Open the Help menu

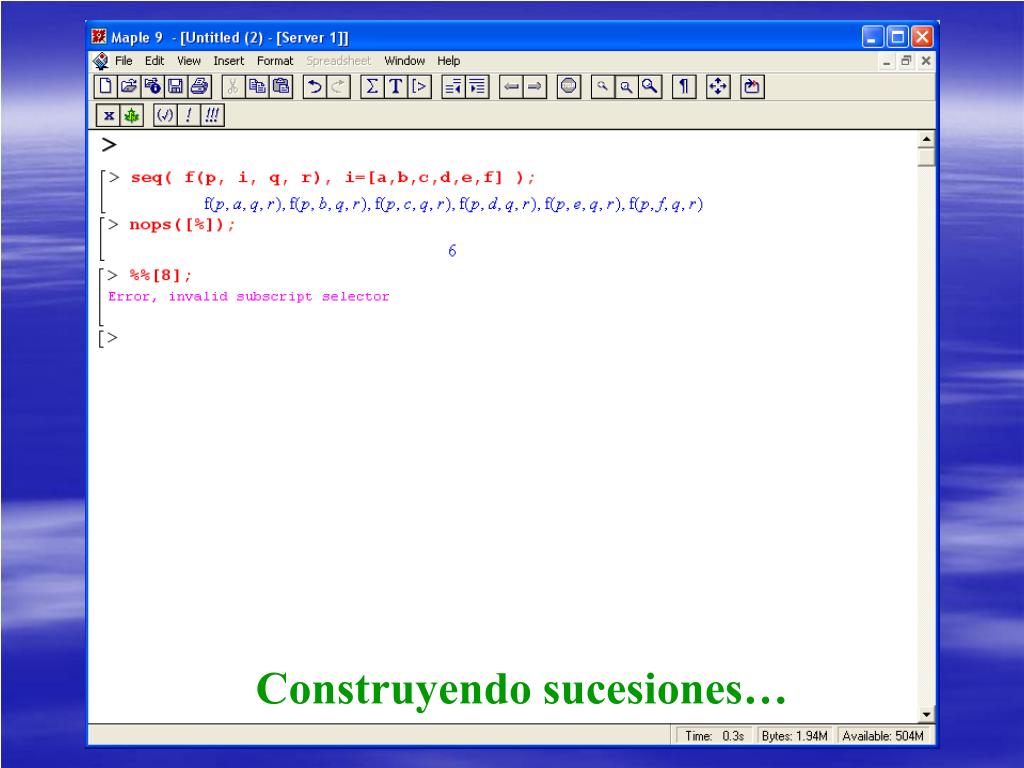point(449,61)
